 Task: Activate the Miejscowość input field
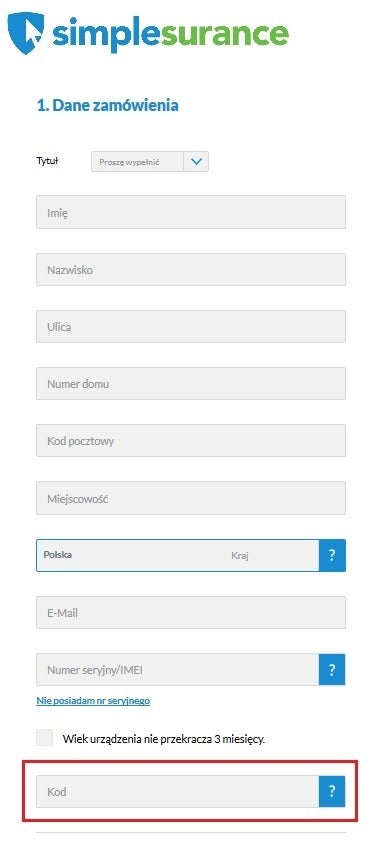pyautogui.click(x=191, y=498)
